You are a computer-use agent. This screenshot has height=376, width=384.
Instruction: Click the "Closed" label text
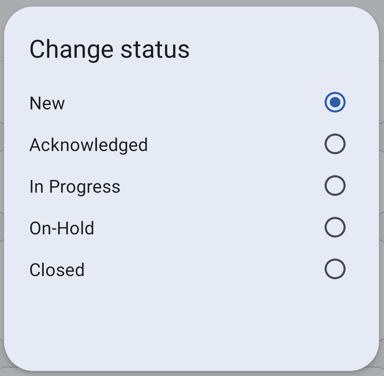click(x=57, y=270)
